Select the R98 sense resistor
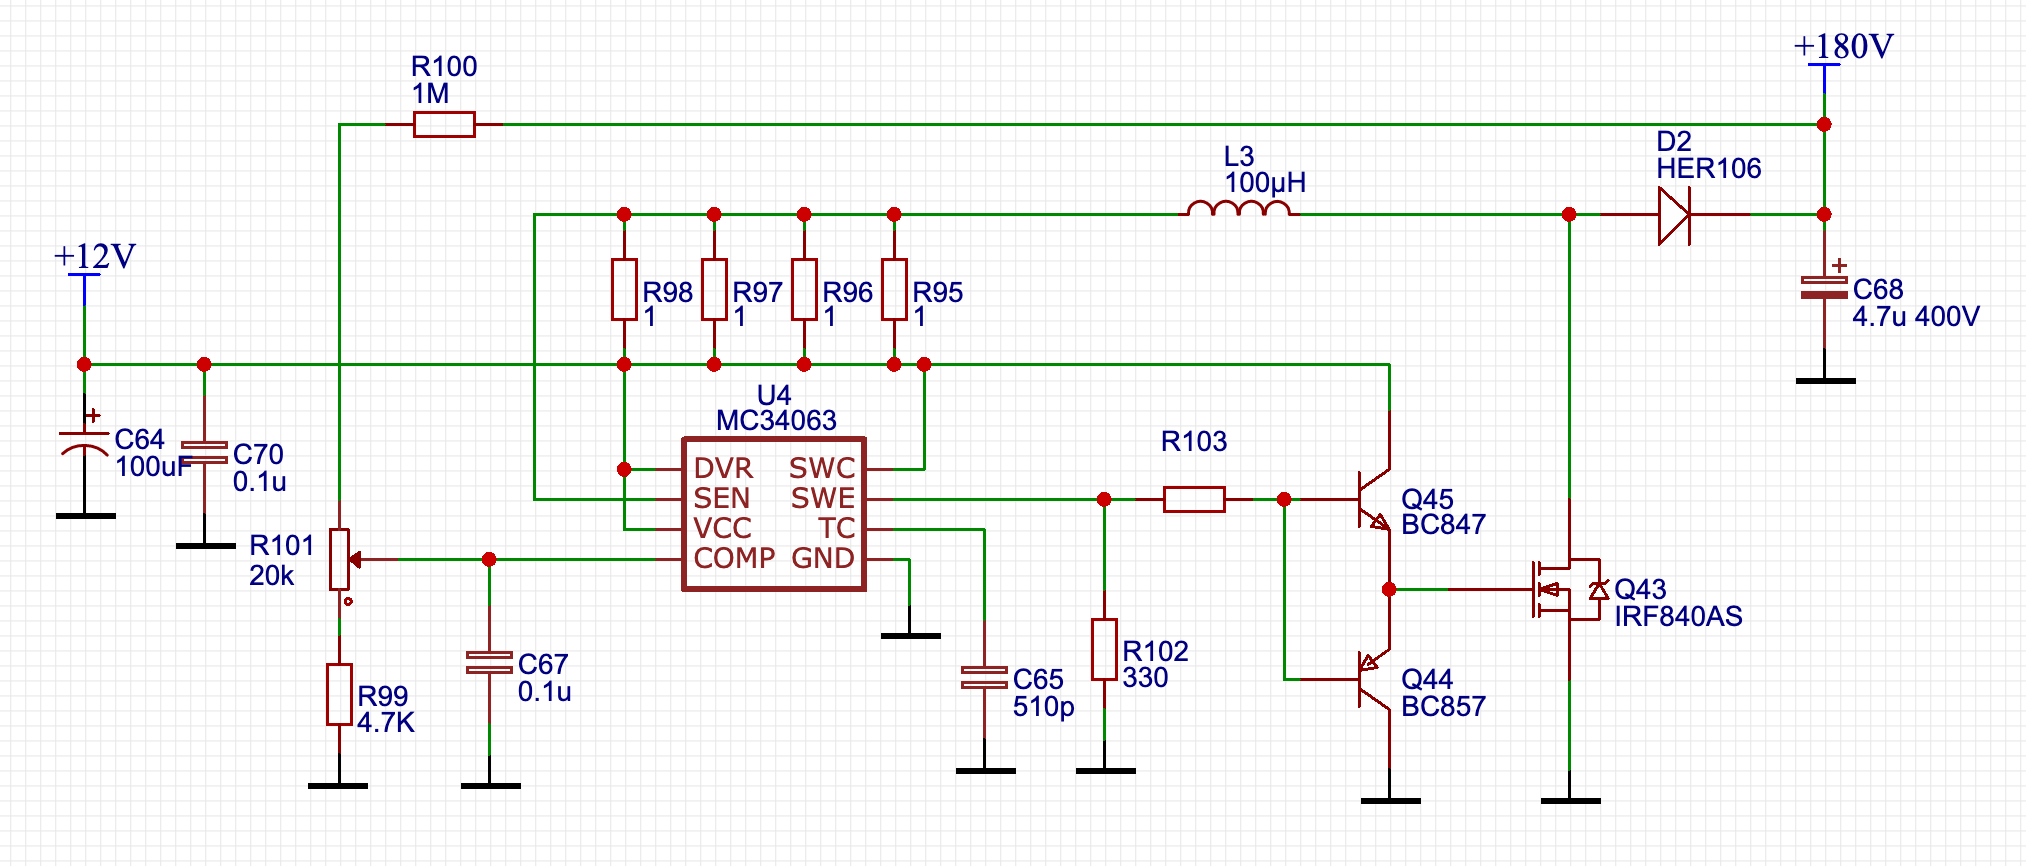Screen dimensions: 2026x866 click(624, 289)
